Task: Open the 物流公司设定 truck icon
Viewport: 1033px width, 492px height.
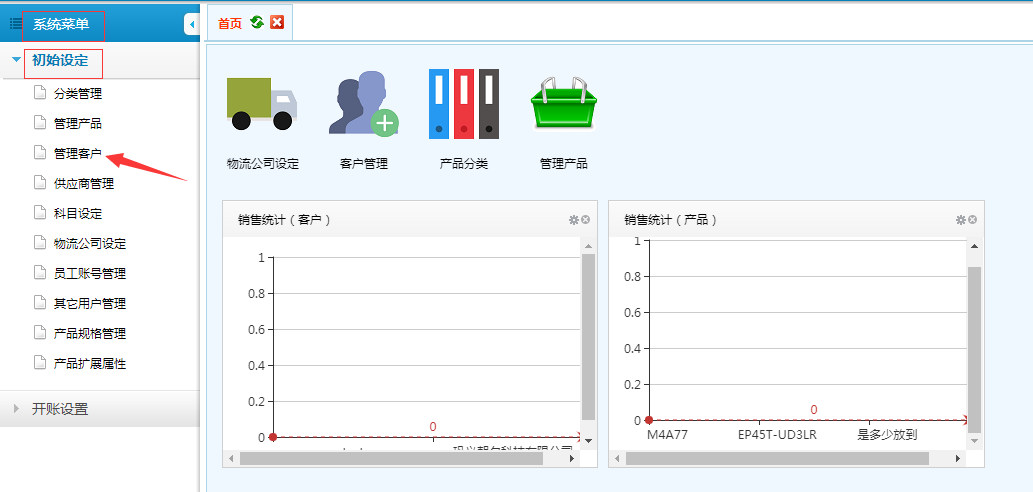Action: pyautogui.click(x=263, y=105)
